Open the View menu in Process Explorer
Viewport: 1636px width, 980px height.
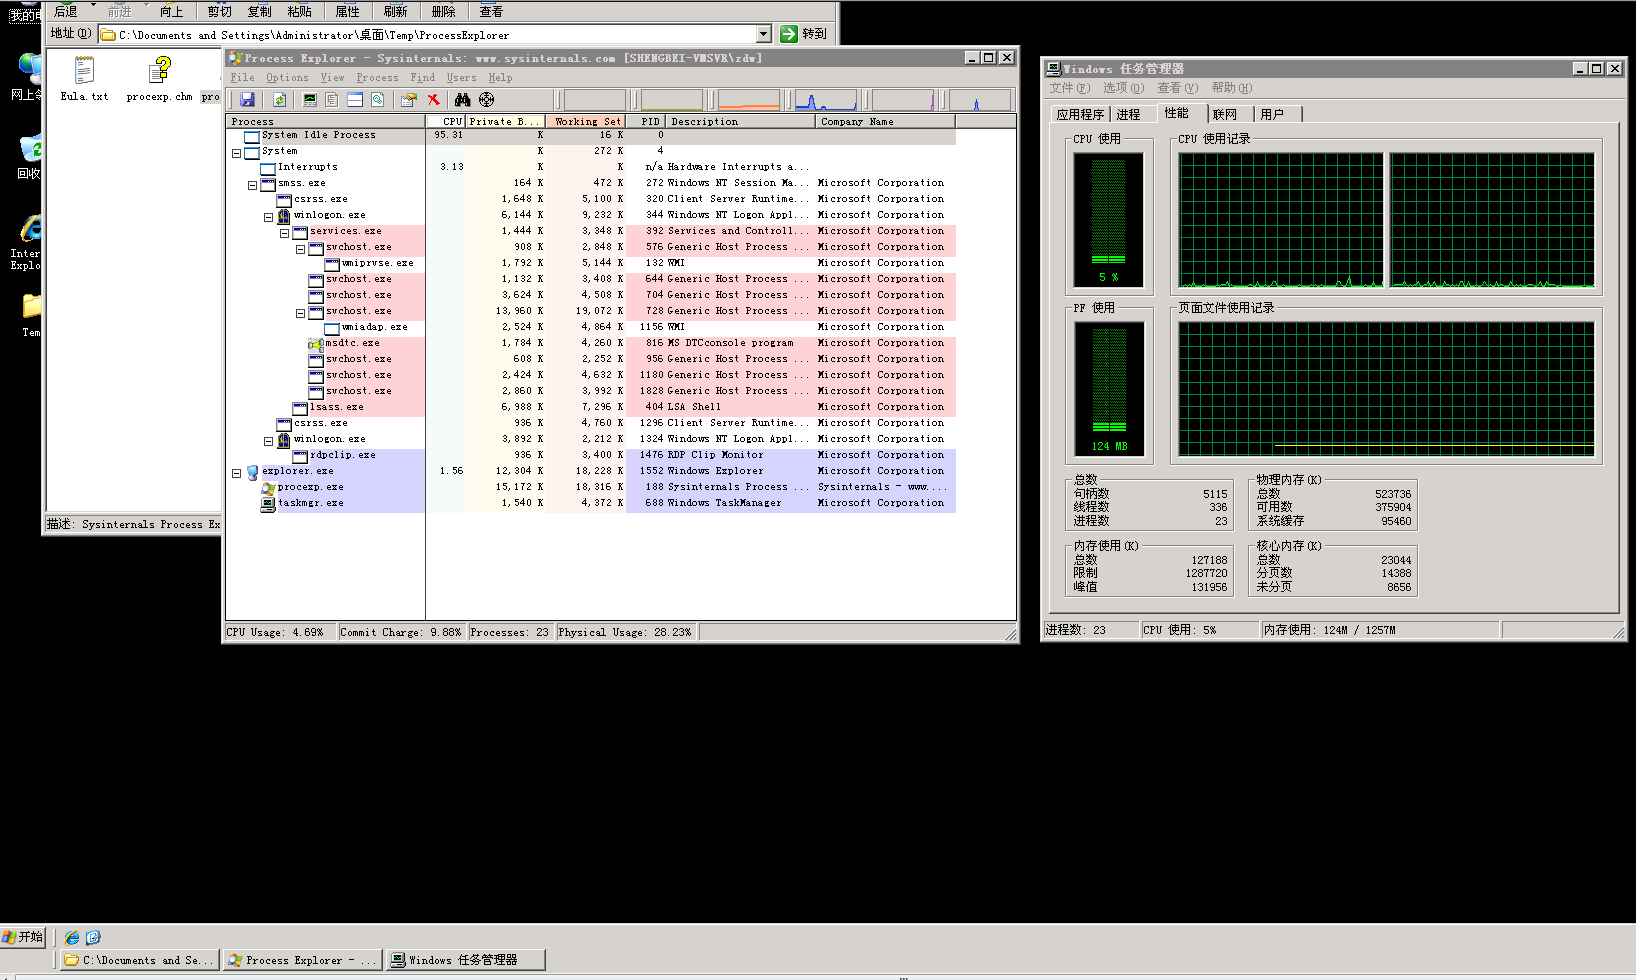tap(332, 78)
